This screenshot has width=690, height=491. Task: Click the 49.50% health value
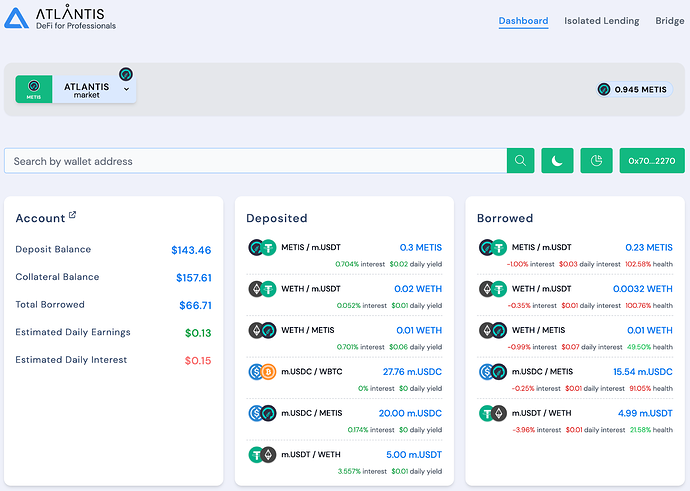click(639, 347)
